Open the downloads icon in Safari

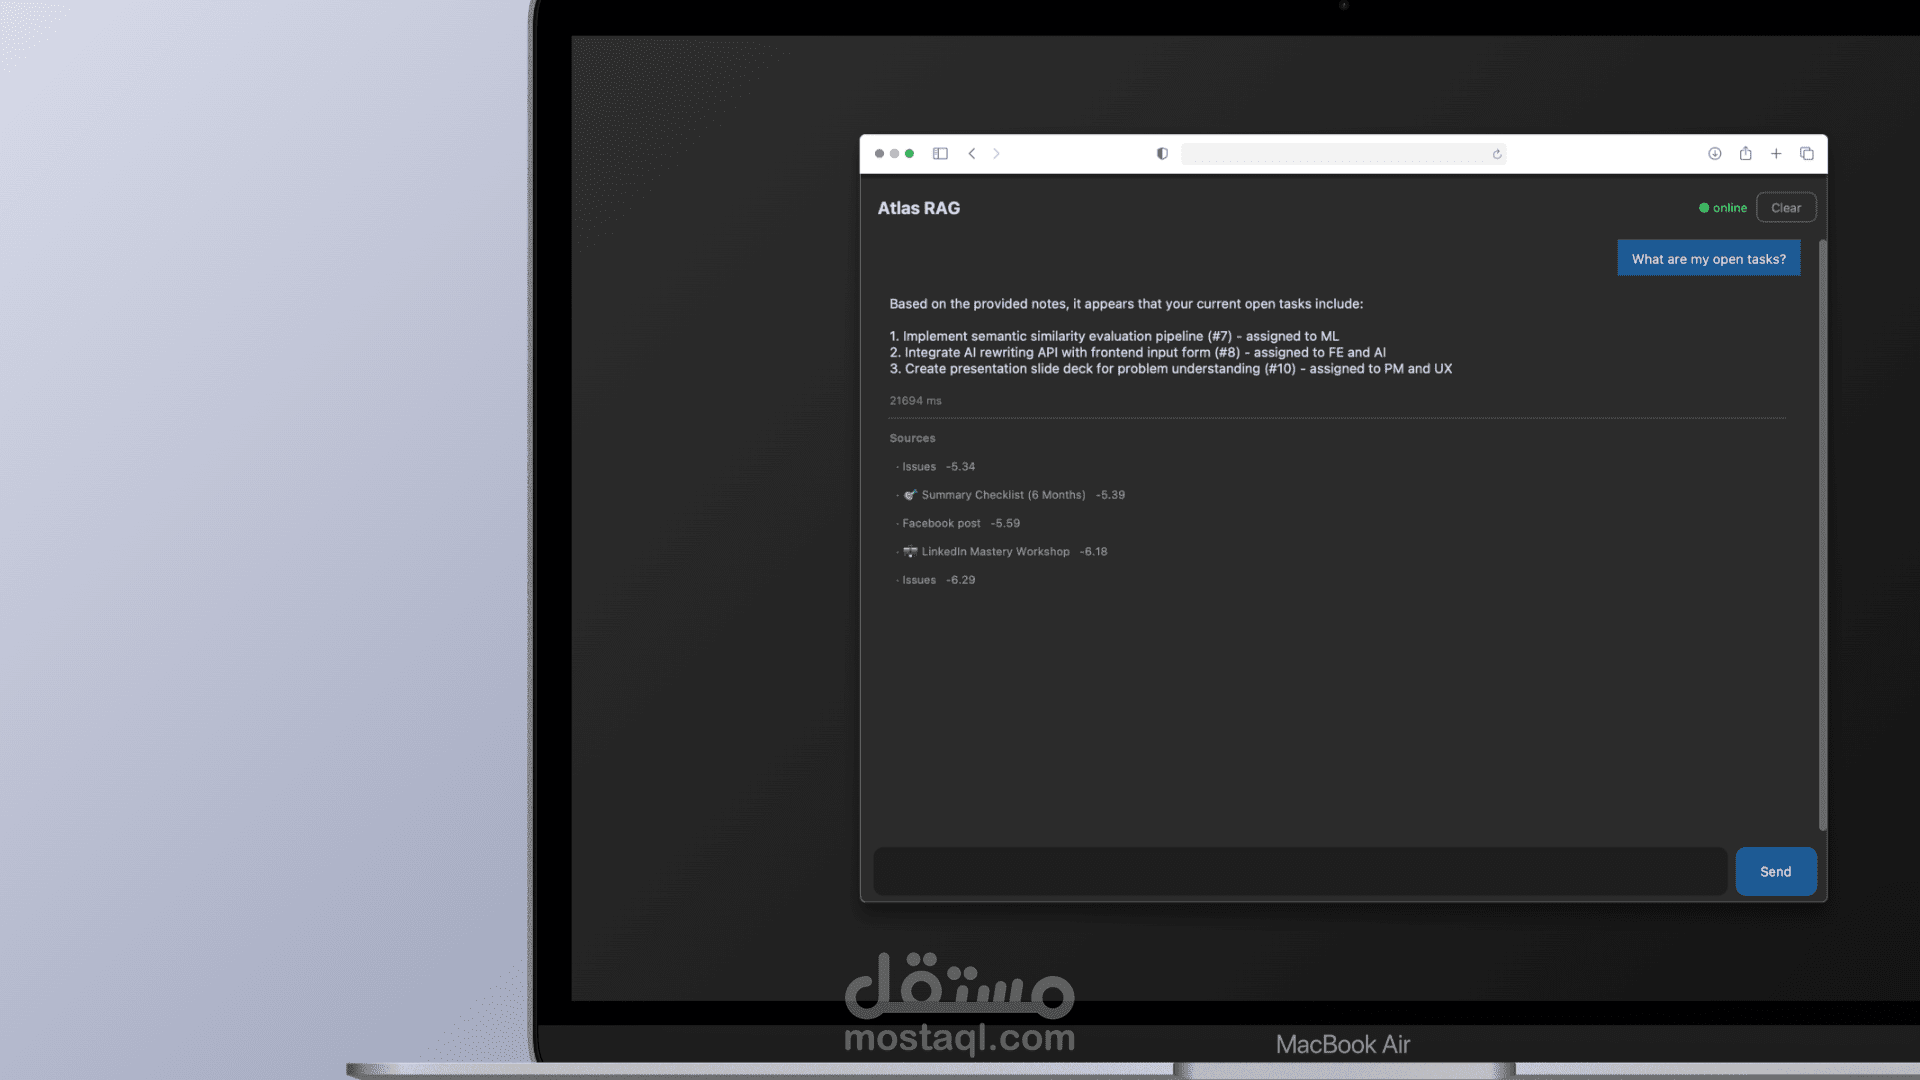pyautogui.click(x=1714, y=153)
